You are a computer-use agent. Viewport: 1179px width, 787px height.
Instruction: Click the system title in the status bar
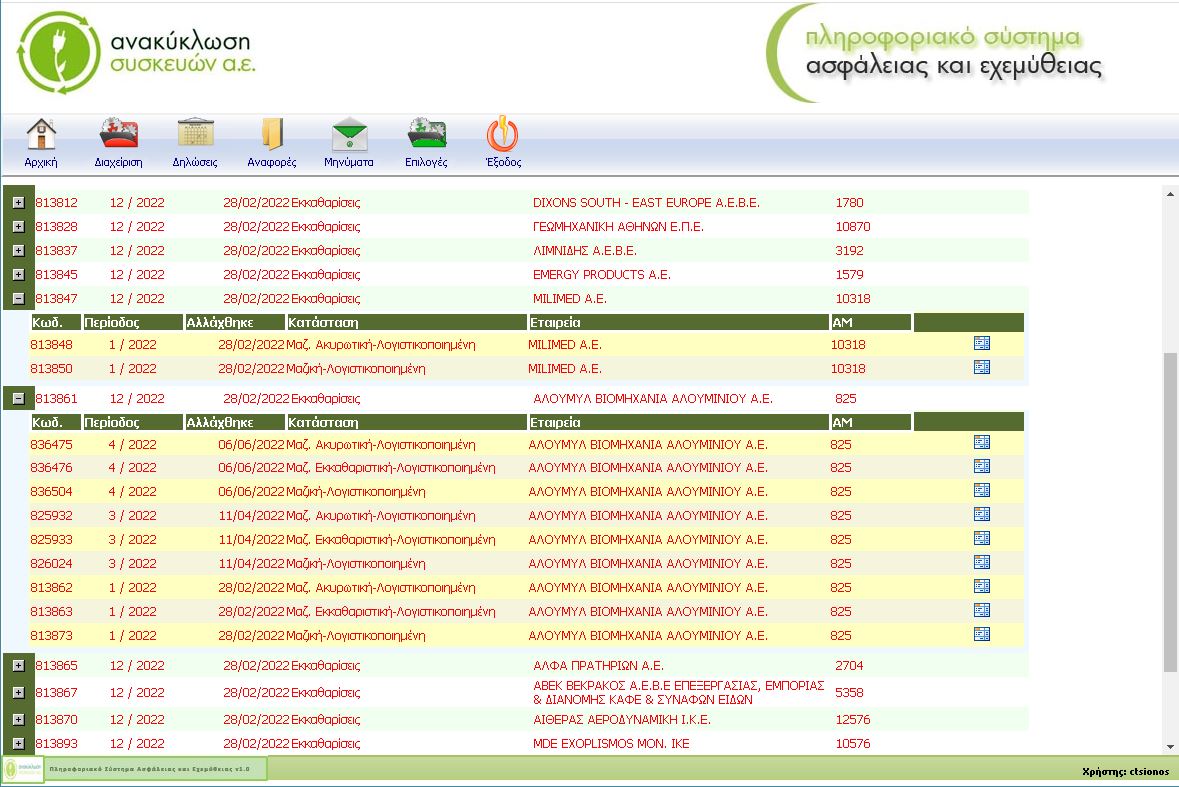tap(149, 769)
